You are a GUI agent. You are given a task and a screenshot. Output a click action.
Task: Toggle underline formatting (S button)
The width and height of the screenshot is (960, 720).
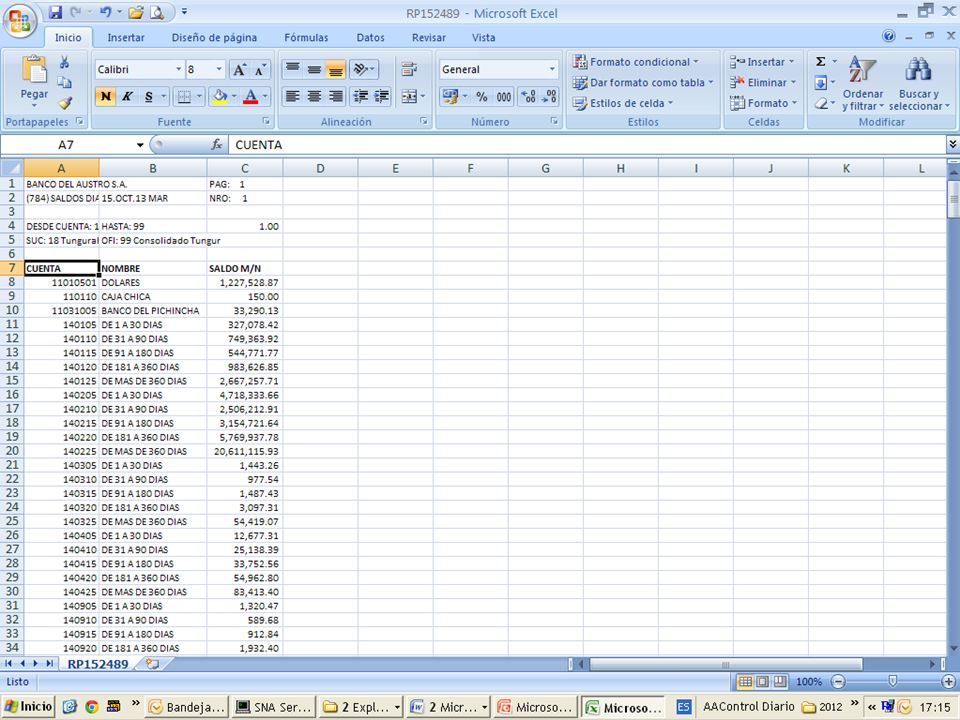[148, 96]
